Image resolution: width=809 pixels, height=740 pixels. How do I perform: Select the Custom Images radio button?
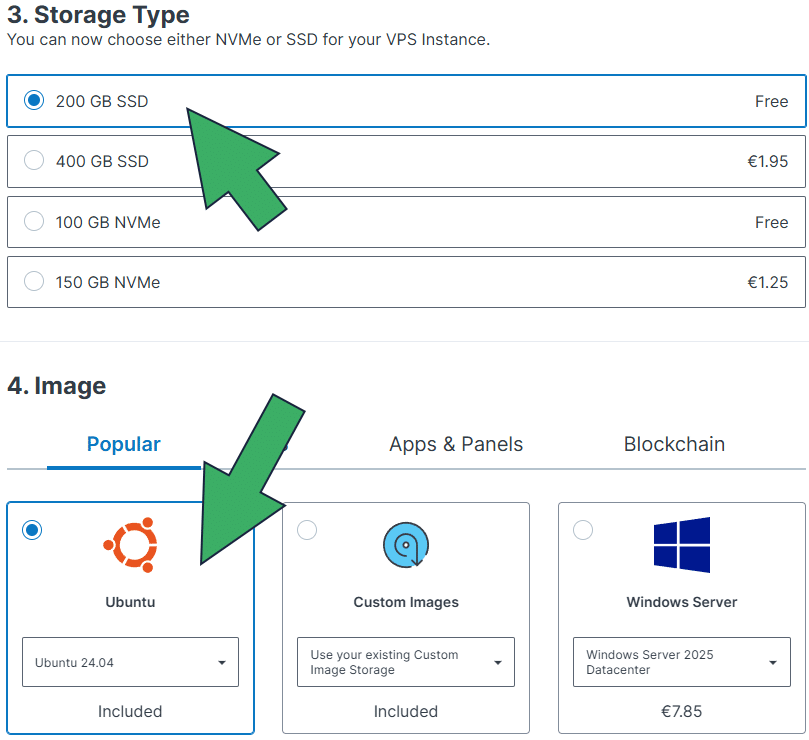pyautogui.click(x=307, y=530)
